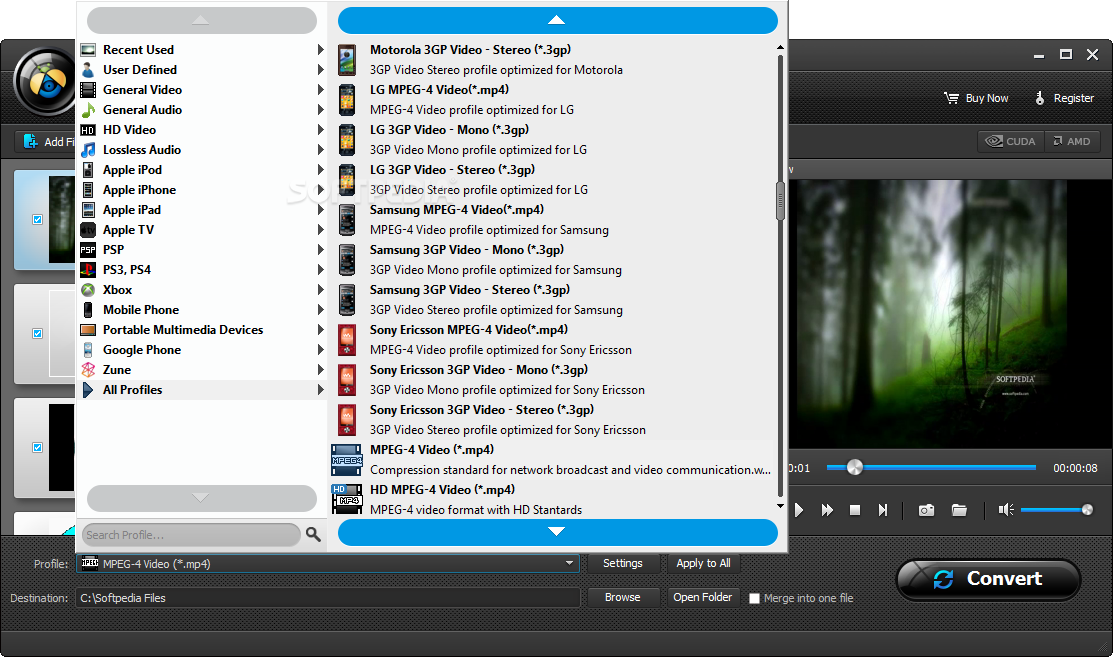The height and width of the screenshot is (657, 1113).
Task: Start conversion with Convert button
Action: click(x=988, y=579)
